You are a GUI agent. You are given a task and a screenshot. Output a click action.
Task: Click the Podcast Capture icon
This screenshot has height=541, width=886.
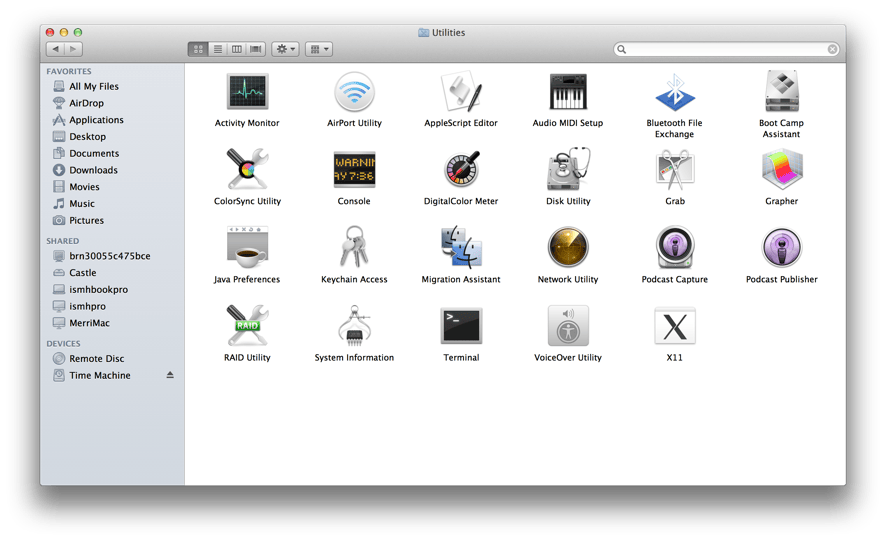tap(675, 247)
